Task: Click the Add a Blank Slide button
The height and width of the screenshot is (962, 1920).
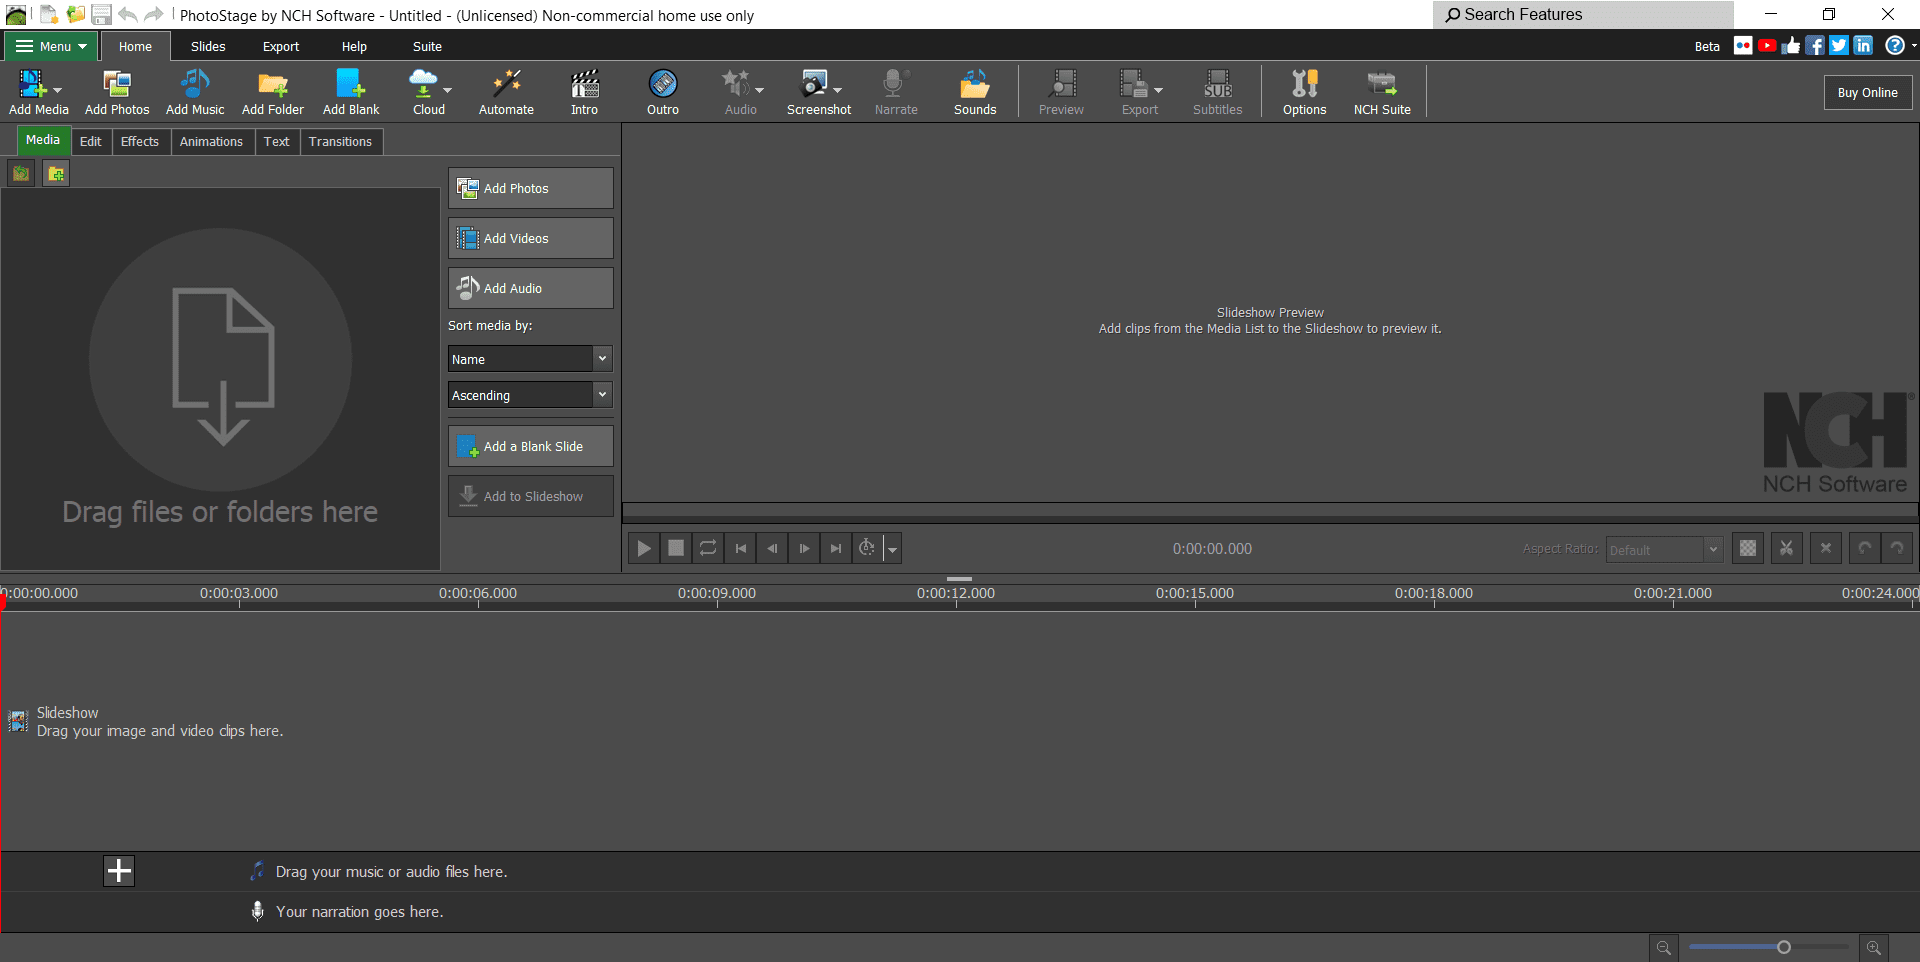Action: [531, 446]
